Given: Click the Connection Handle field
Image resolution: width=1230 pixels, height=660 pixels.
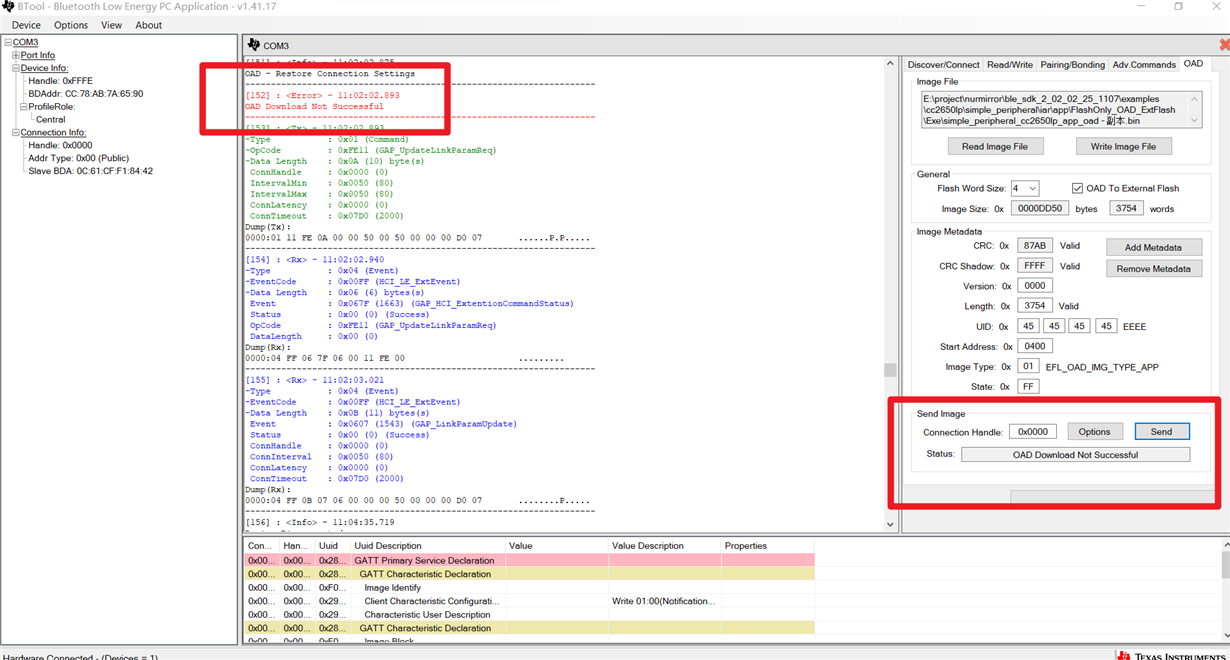Looking at the screenshot, I should point(1032,431).
